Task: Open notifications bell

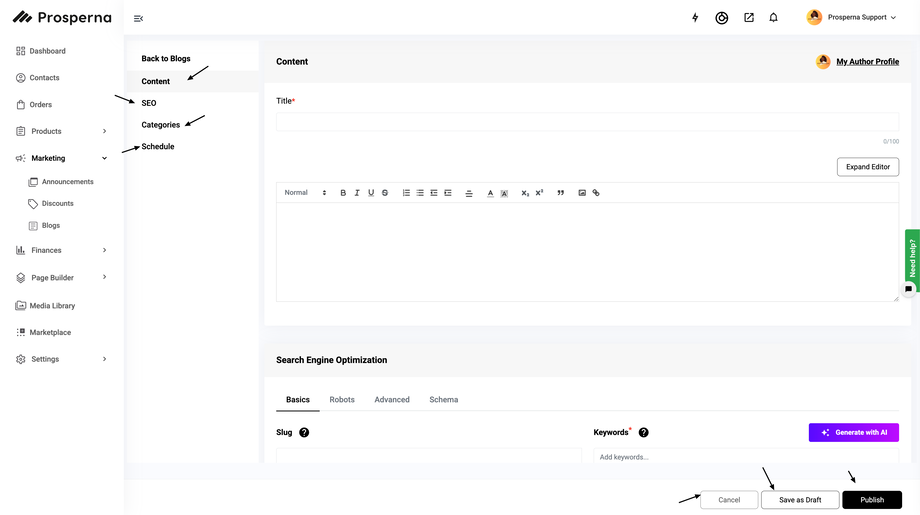Action: 773,18
